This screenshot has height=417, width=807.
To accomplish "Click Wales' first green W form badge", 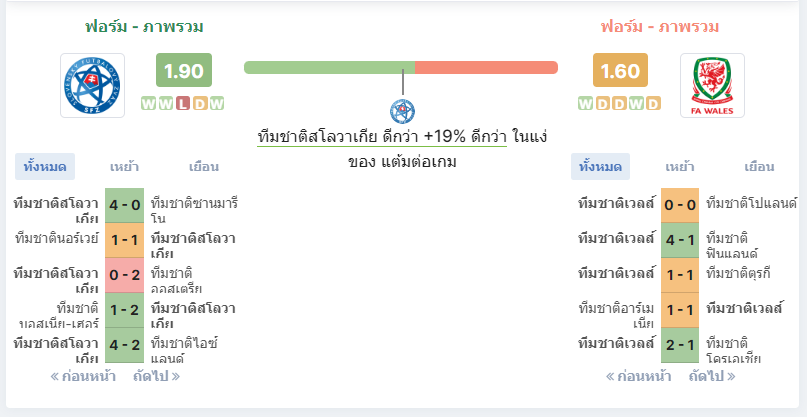I will (585, 104).
